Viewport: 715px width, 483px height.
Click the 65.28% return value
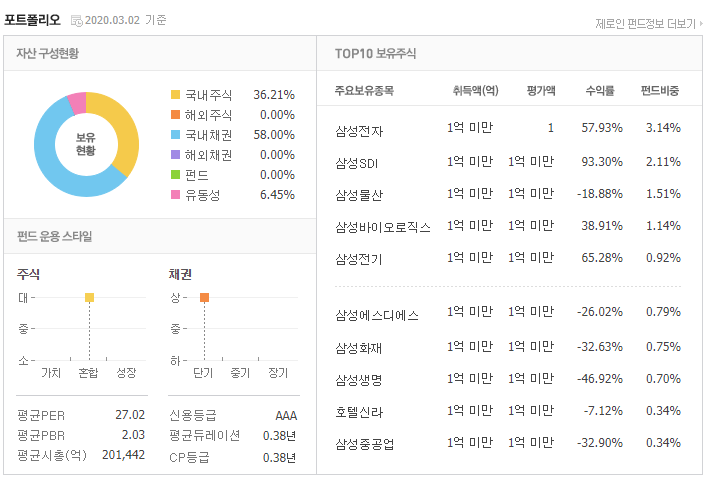tap(602, 258)
